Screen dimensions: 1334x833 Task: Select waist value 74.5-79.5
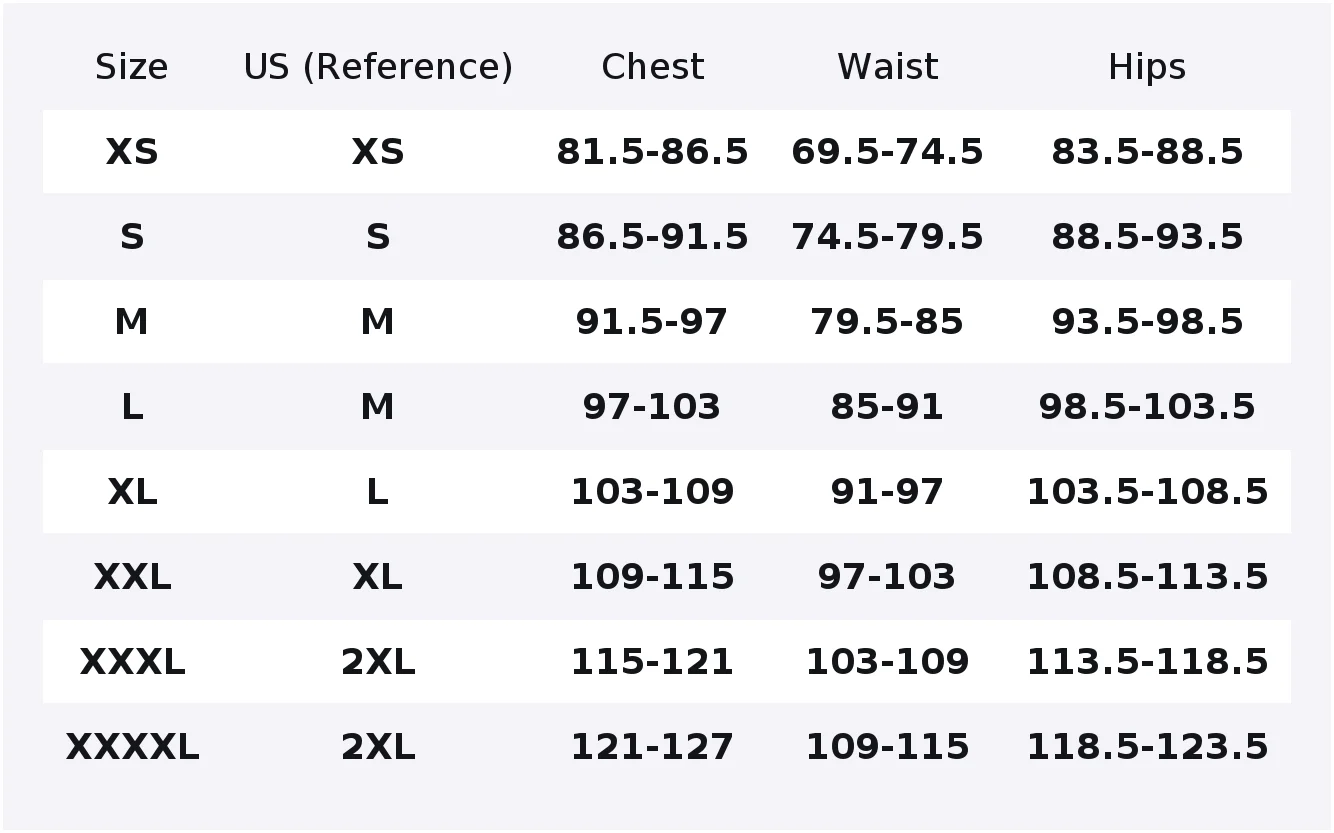click(x=887, y=237)
